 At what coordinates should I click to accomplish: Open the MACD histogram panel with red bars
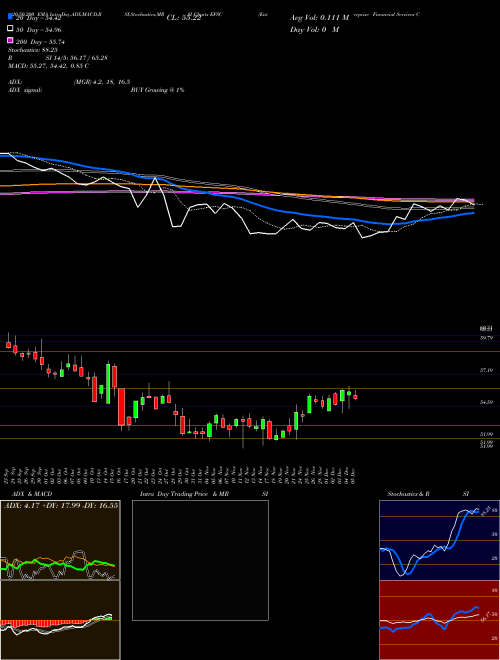[60, 620]
